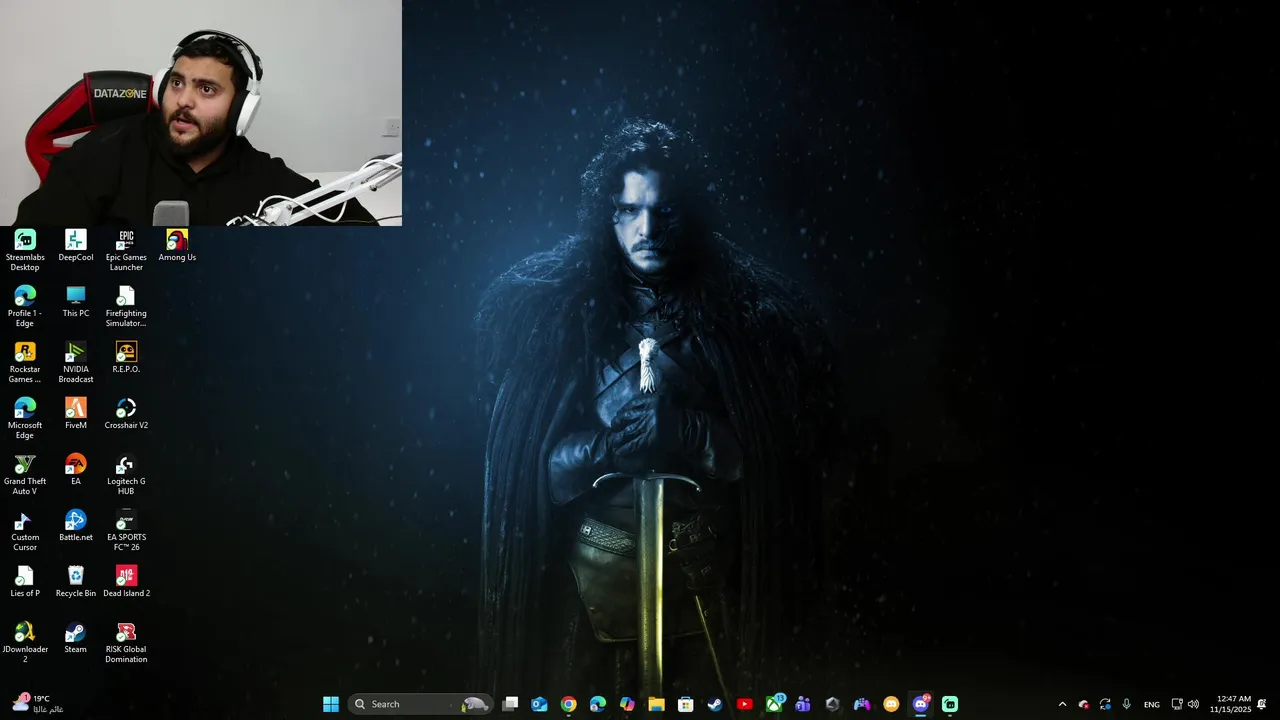Select the JDownloader 2 shortcut

tap(25, 642)
